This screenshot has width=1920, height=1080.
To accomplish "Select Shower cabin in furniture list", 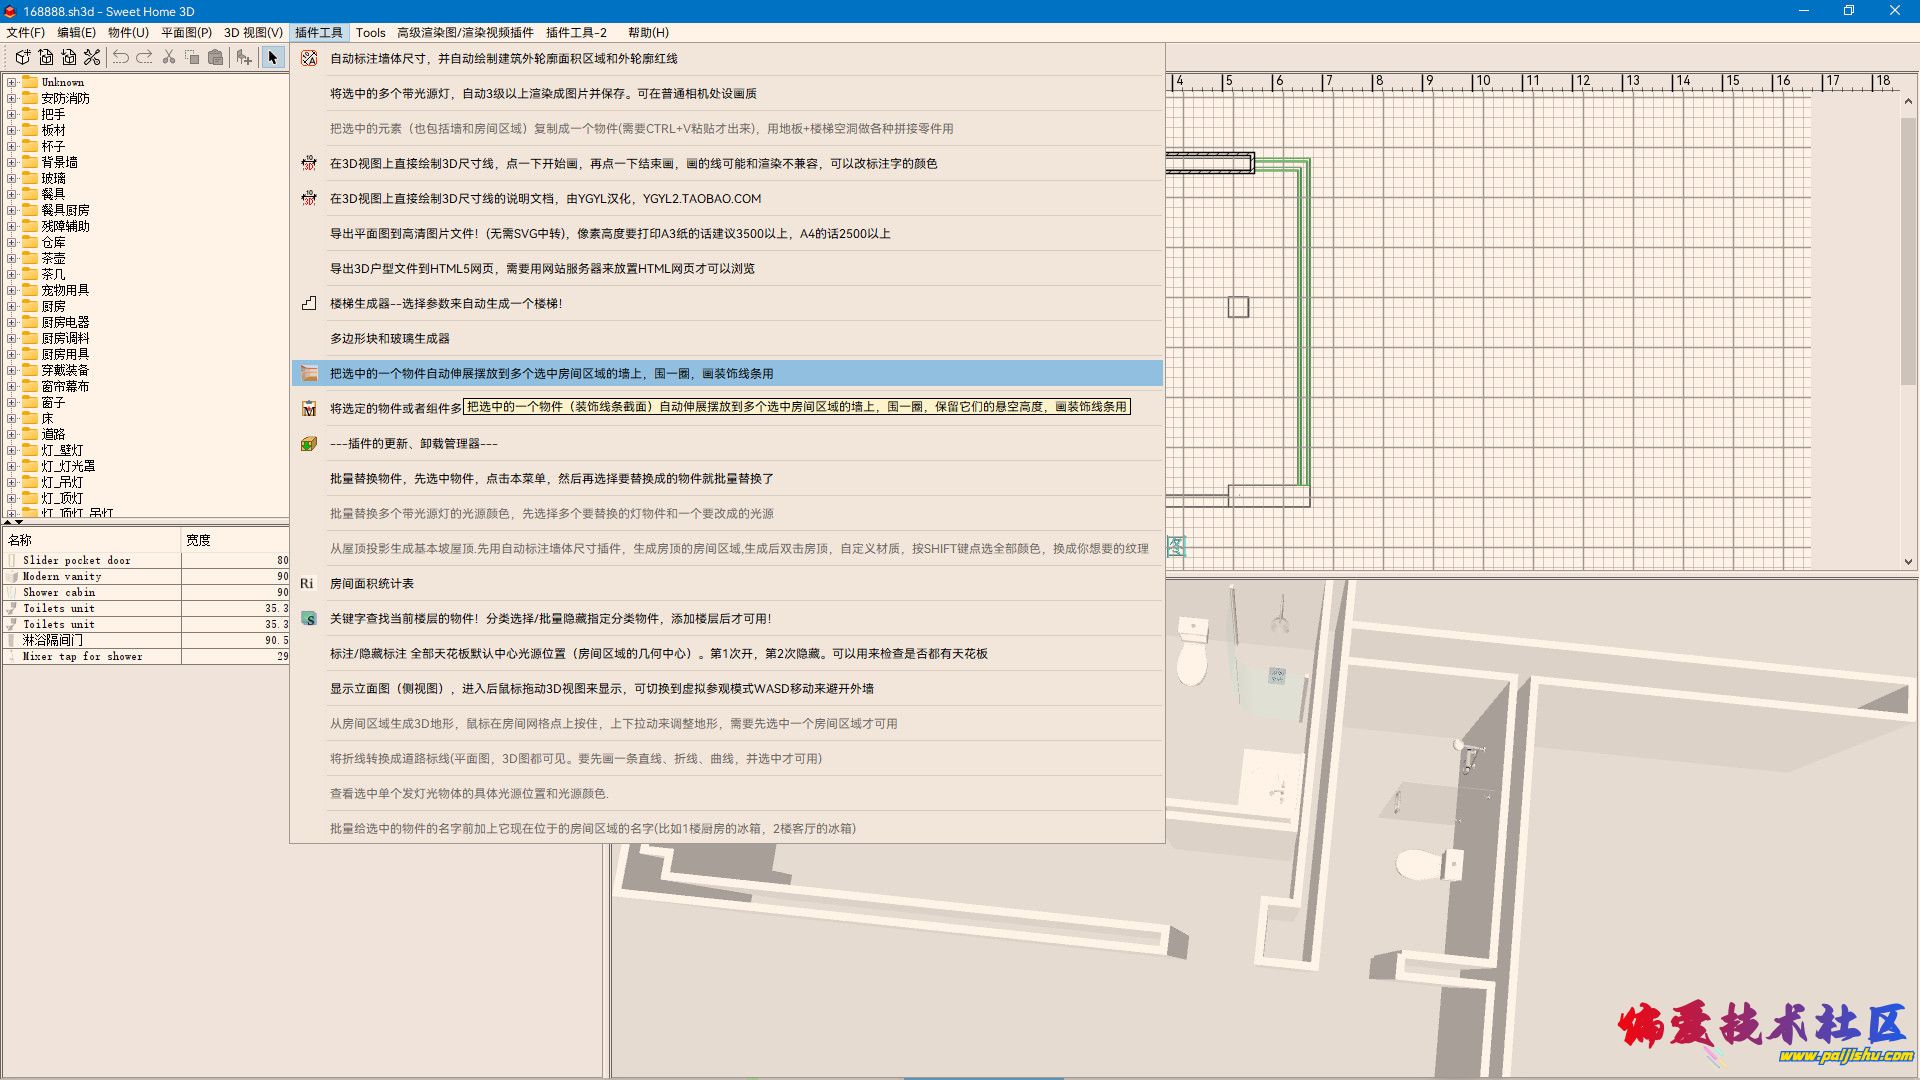I will click(59, 592).
